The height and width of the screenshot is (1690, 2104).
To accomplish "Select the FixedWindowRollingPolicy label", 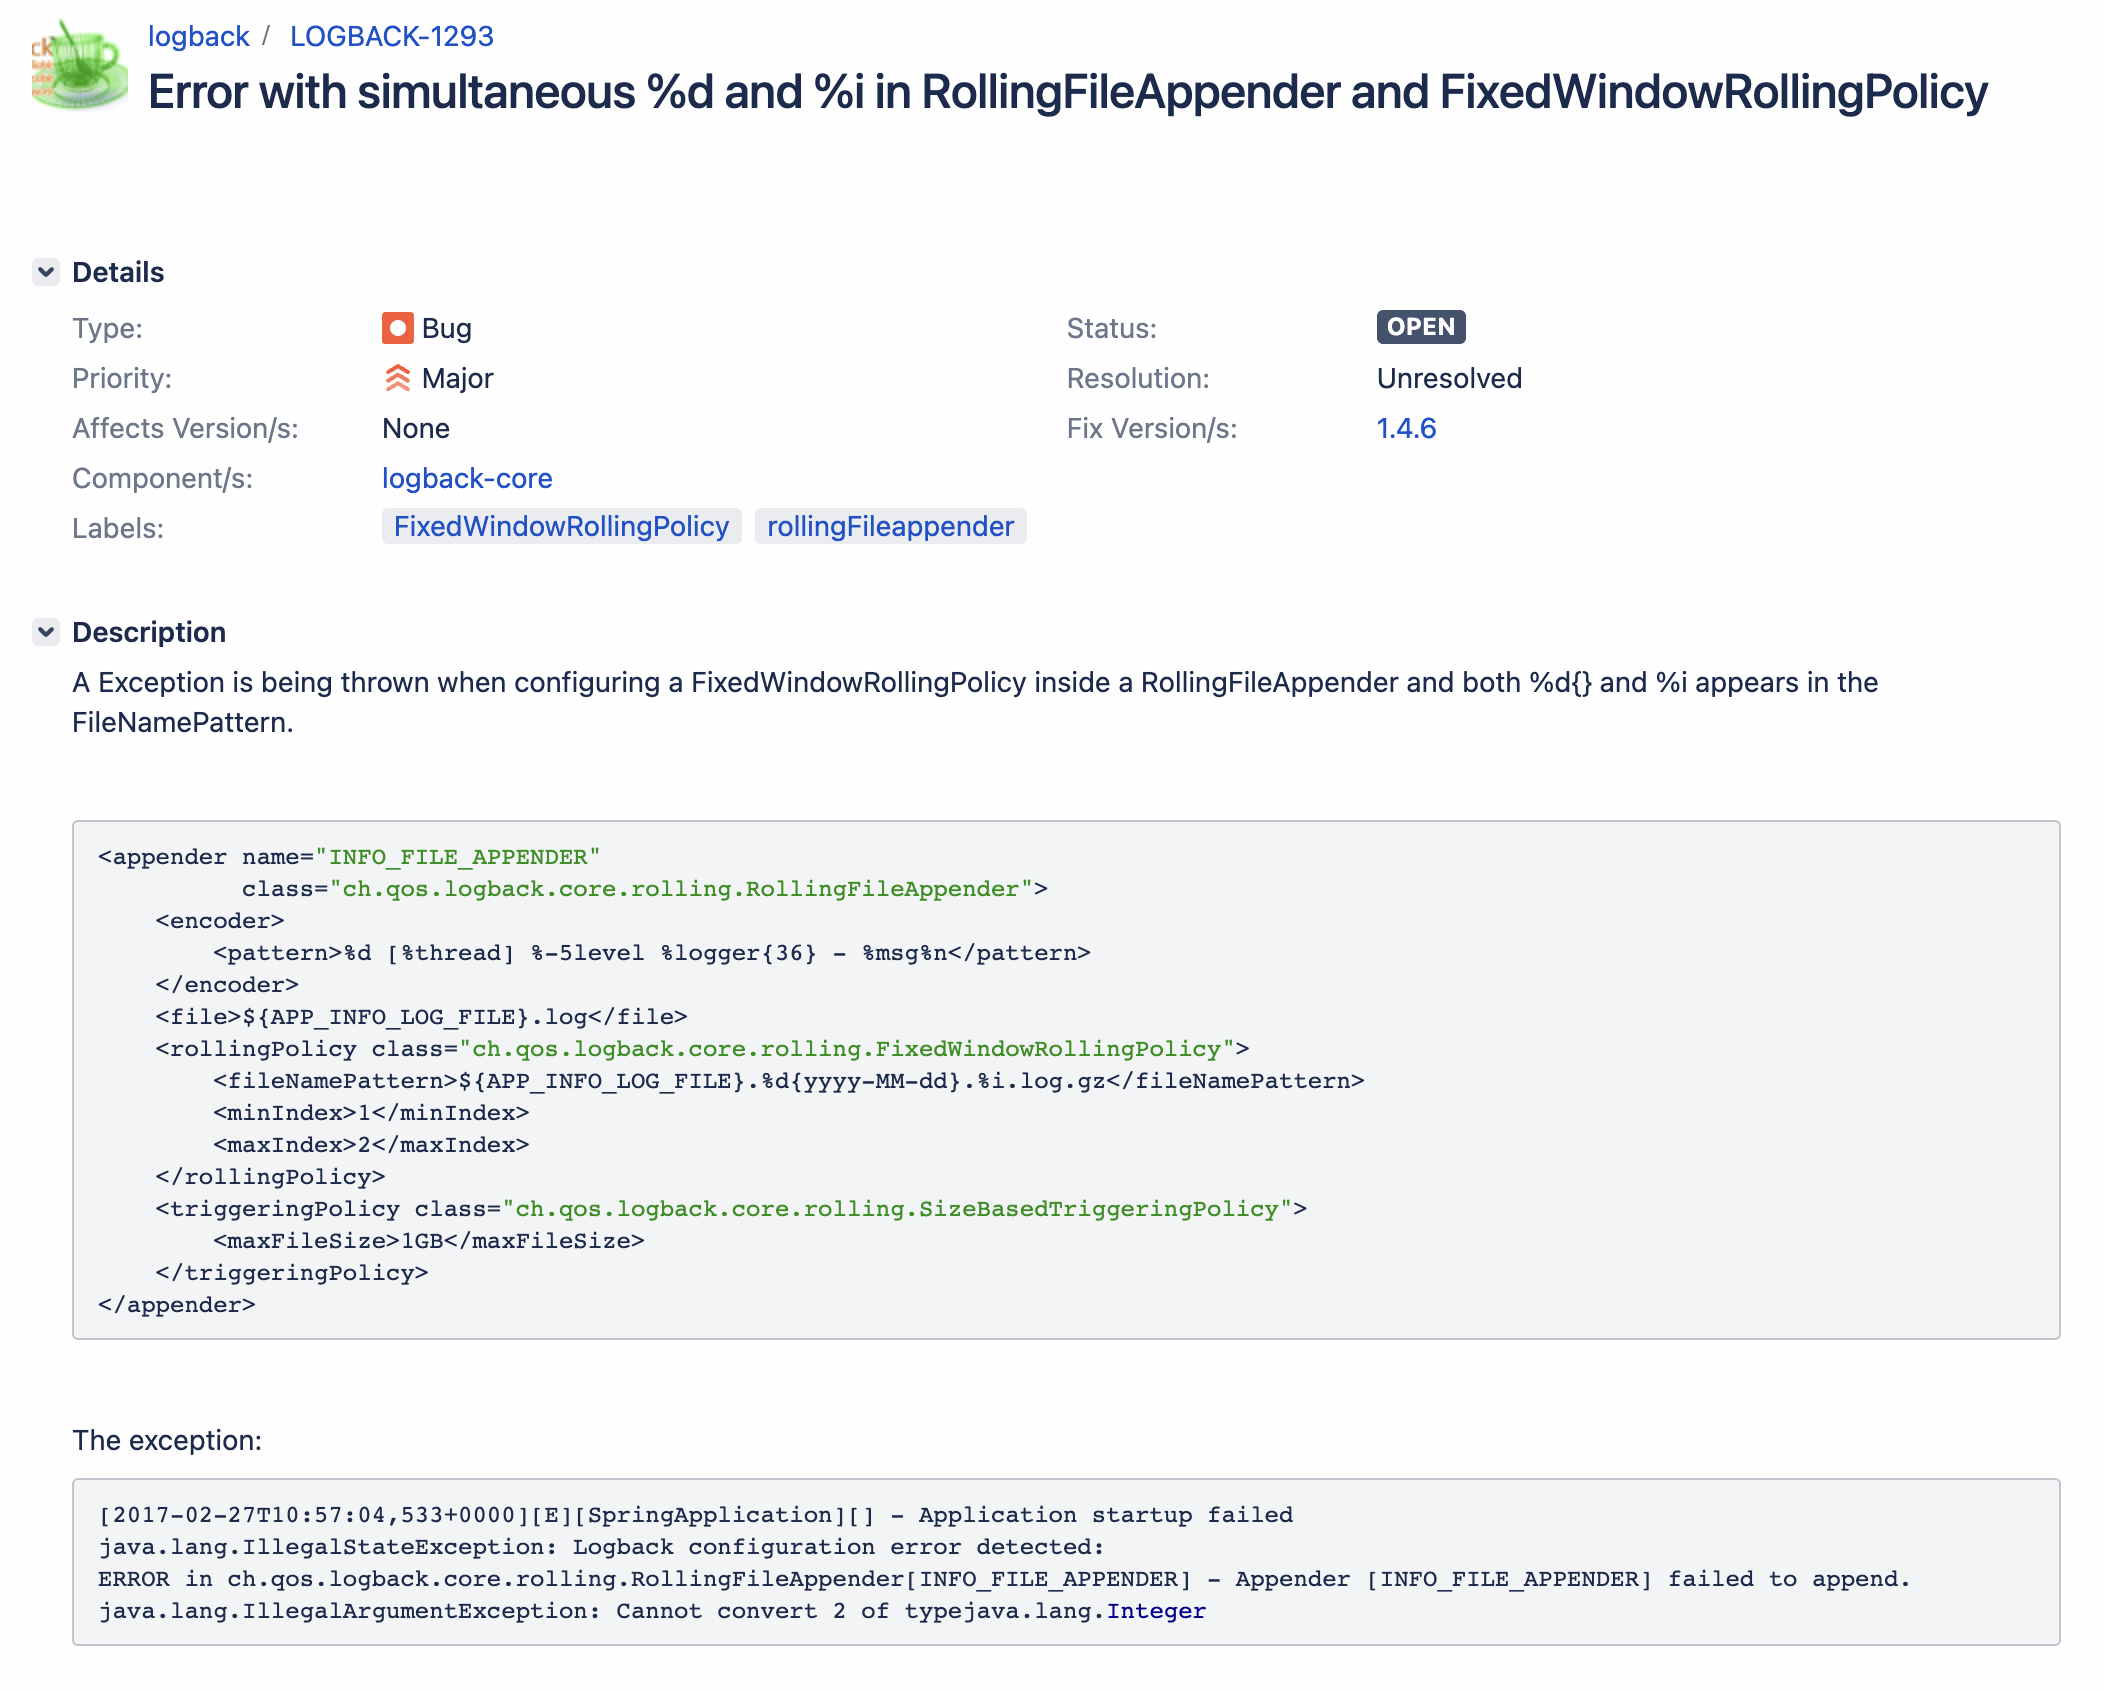I will (561, 526).
